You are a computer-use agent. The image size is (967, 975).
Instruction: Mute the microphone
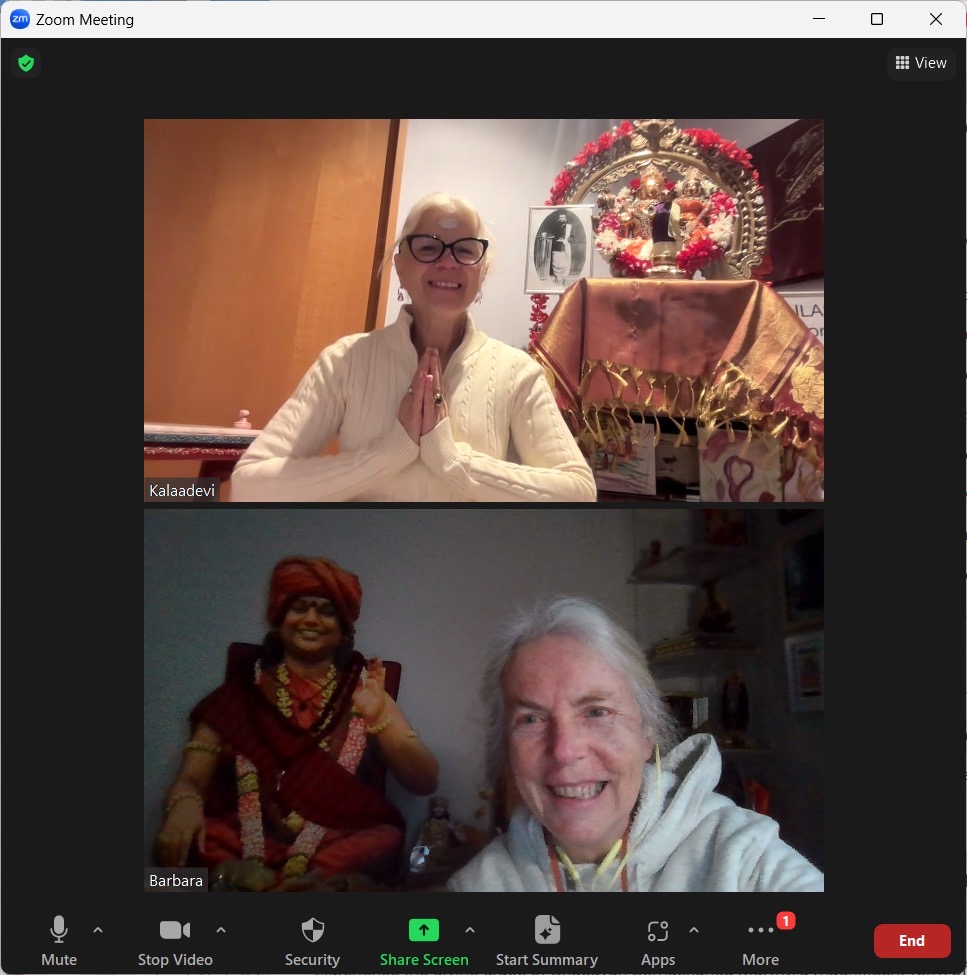[59, 941]
